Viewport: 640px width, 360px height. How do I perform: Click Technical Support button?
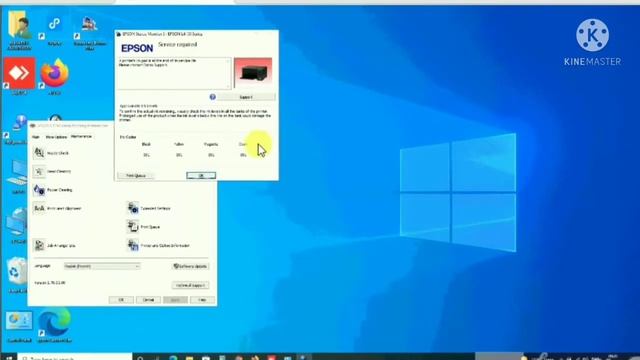click(190, 285)
